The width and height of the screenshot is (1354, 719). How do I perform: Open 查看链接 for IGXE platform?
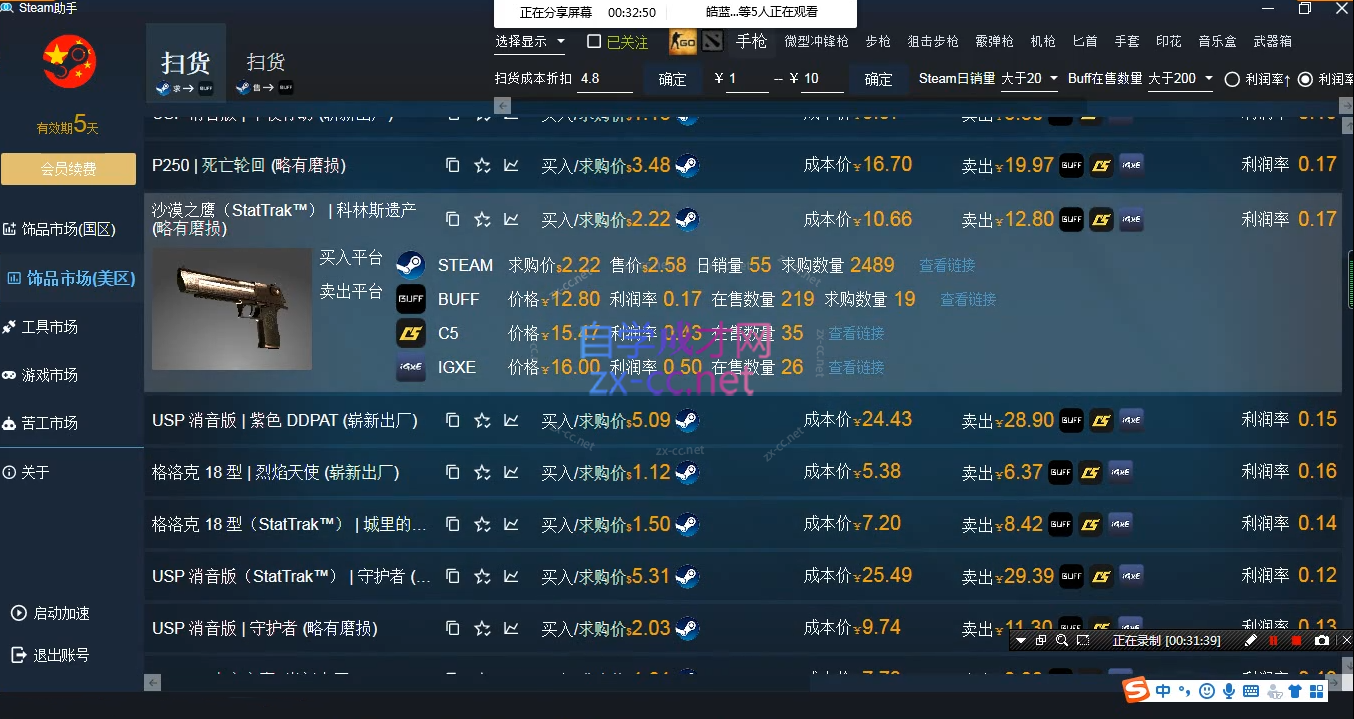pos(856,367)
